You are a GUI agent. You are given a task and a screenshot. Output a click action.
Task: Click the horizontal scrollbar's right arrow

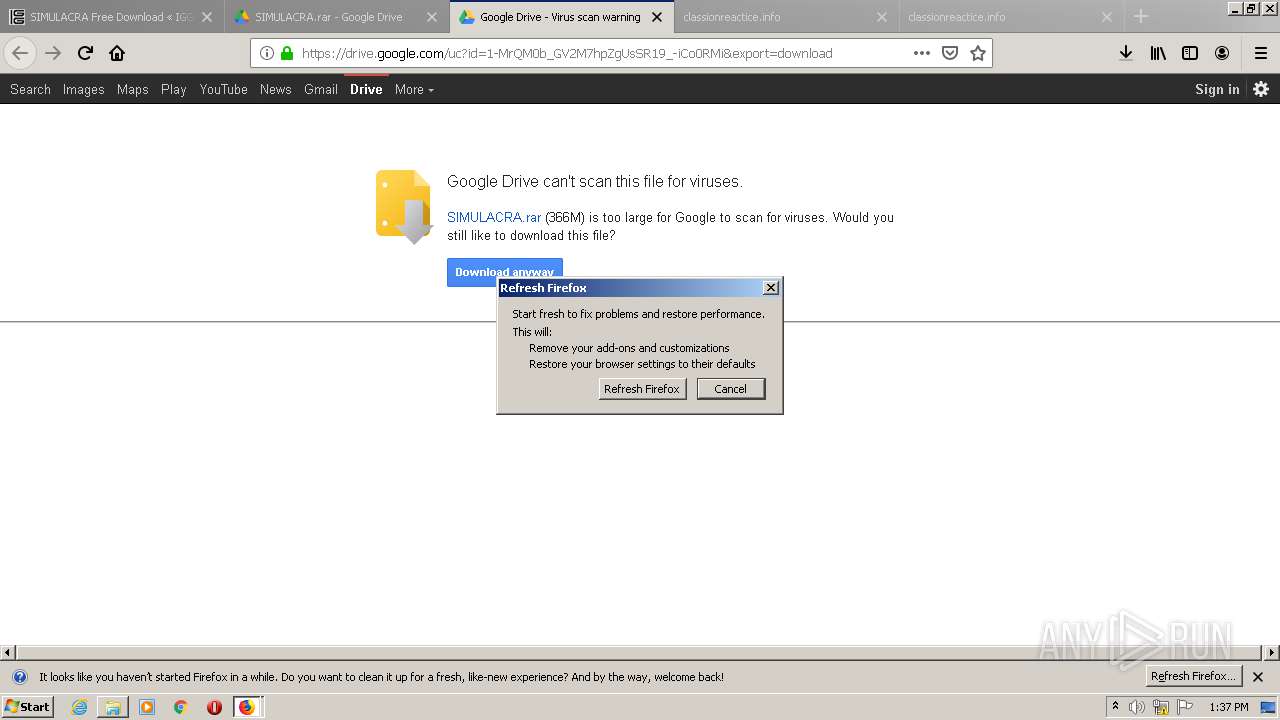[x=1272, y=653]
